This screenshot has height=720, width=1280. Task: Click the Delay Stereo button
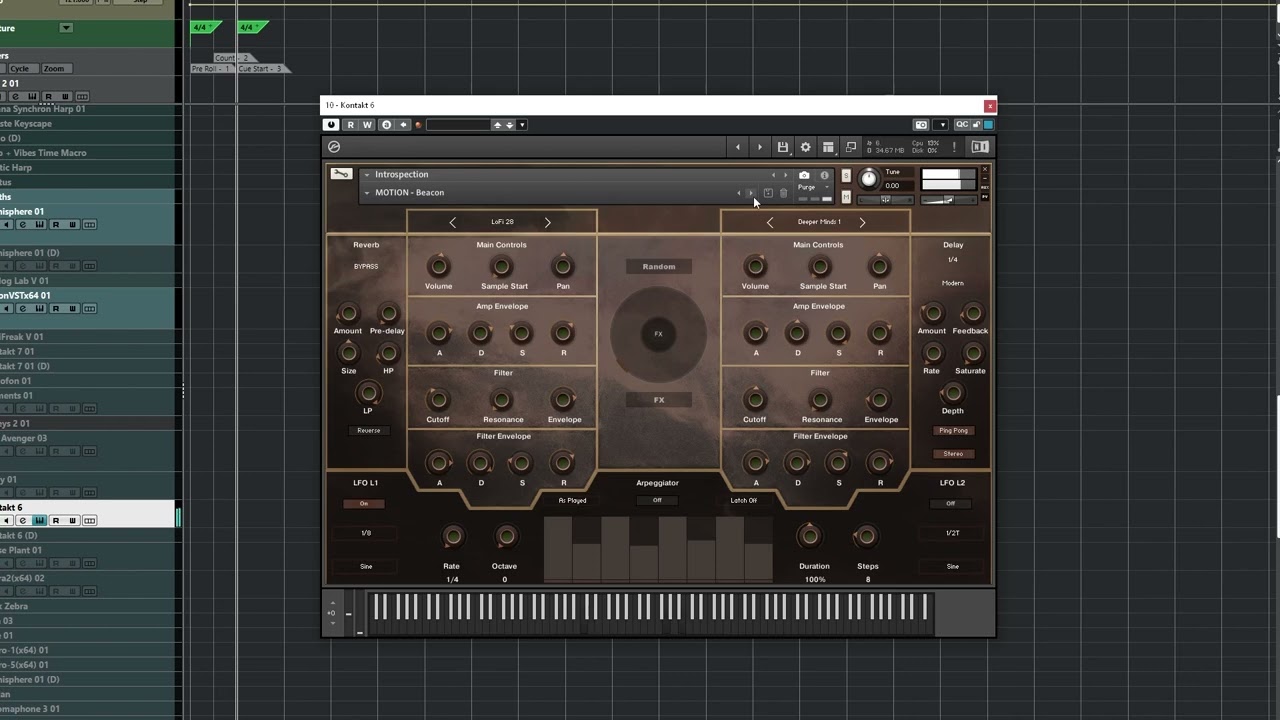pyautogui.click(x=953, y=454)
